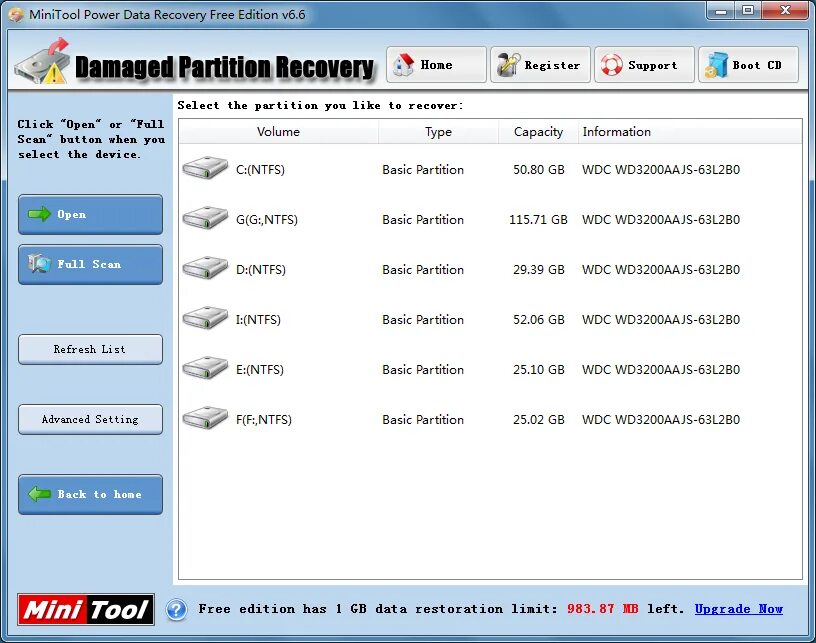Click the drive icon for I:(NTFS)
The height and width of the screenshot is (643, 816).
[x=205, y=317]
